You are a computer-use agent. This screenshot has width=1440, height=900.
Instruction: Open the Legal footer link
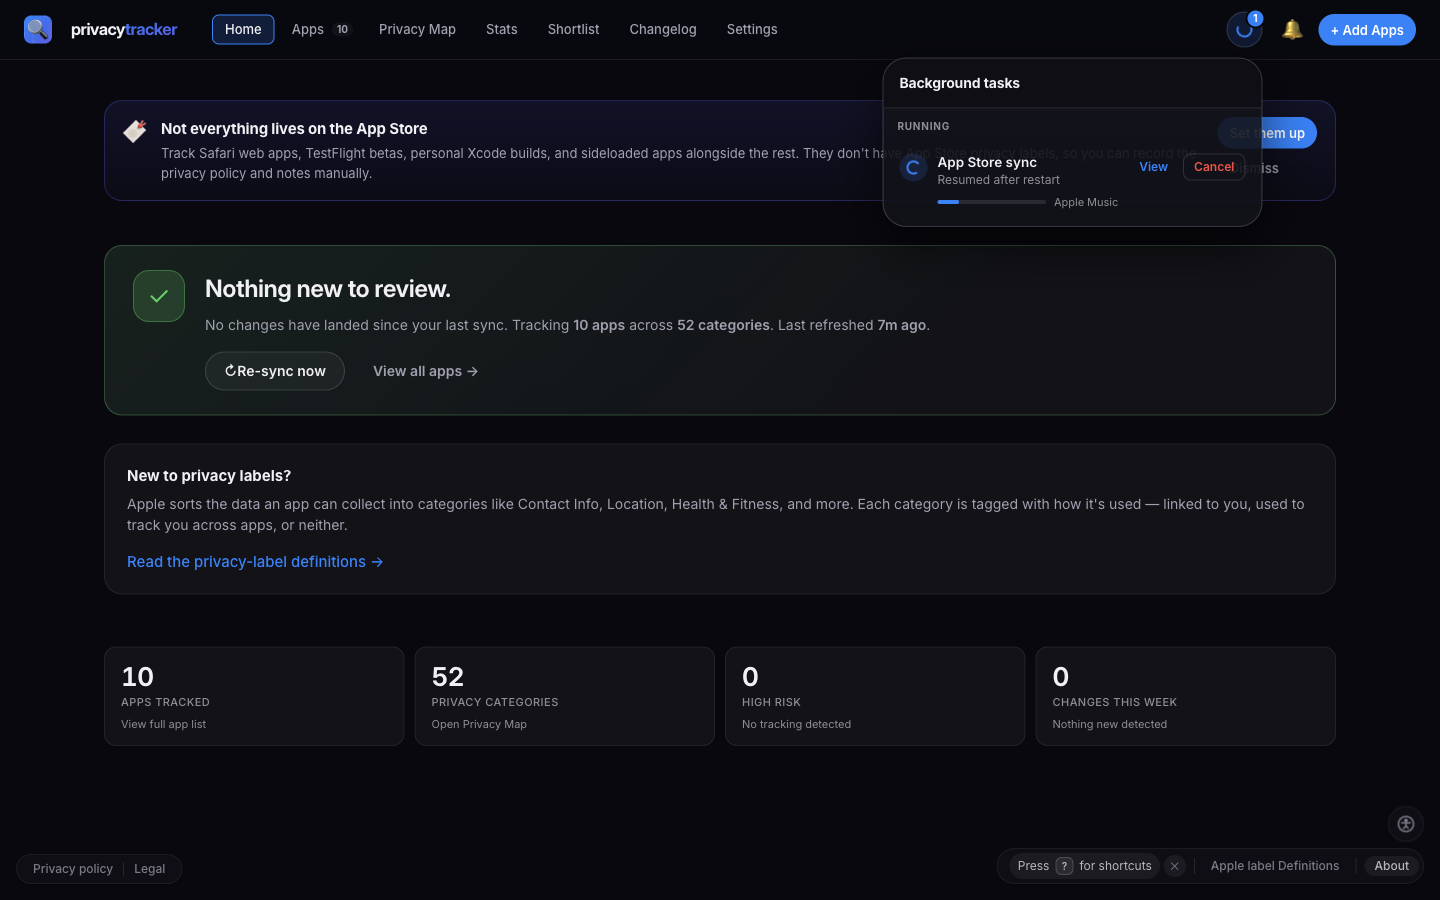[x=150, y=869]
